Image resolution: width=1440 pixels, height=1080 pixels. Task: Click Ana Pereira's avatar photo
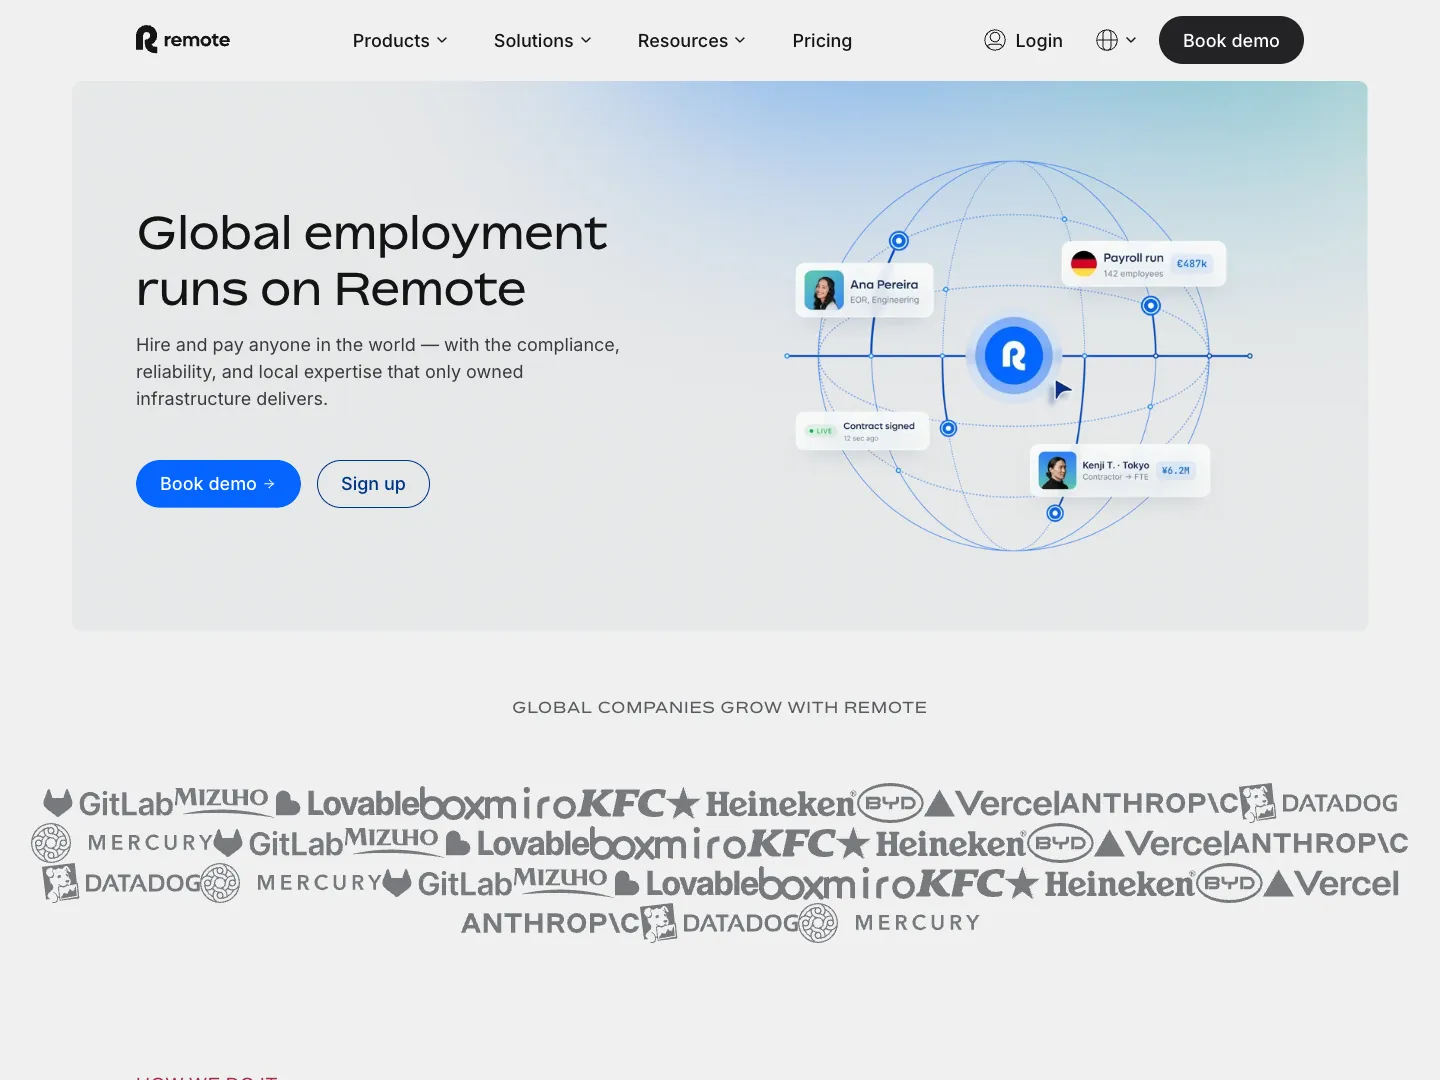[824, 291]
